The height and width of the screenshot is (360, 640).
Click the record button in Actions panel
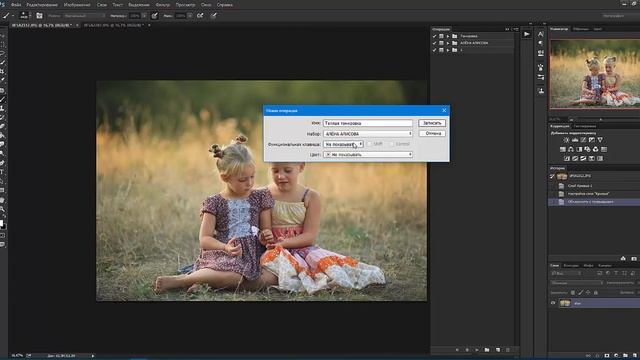coord(467,350)
